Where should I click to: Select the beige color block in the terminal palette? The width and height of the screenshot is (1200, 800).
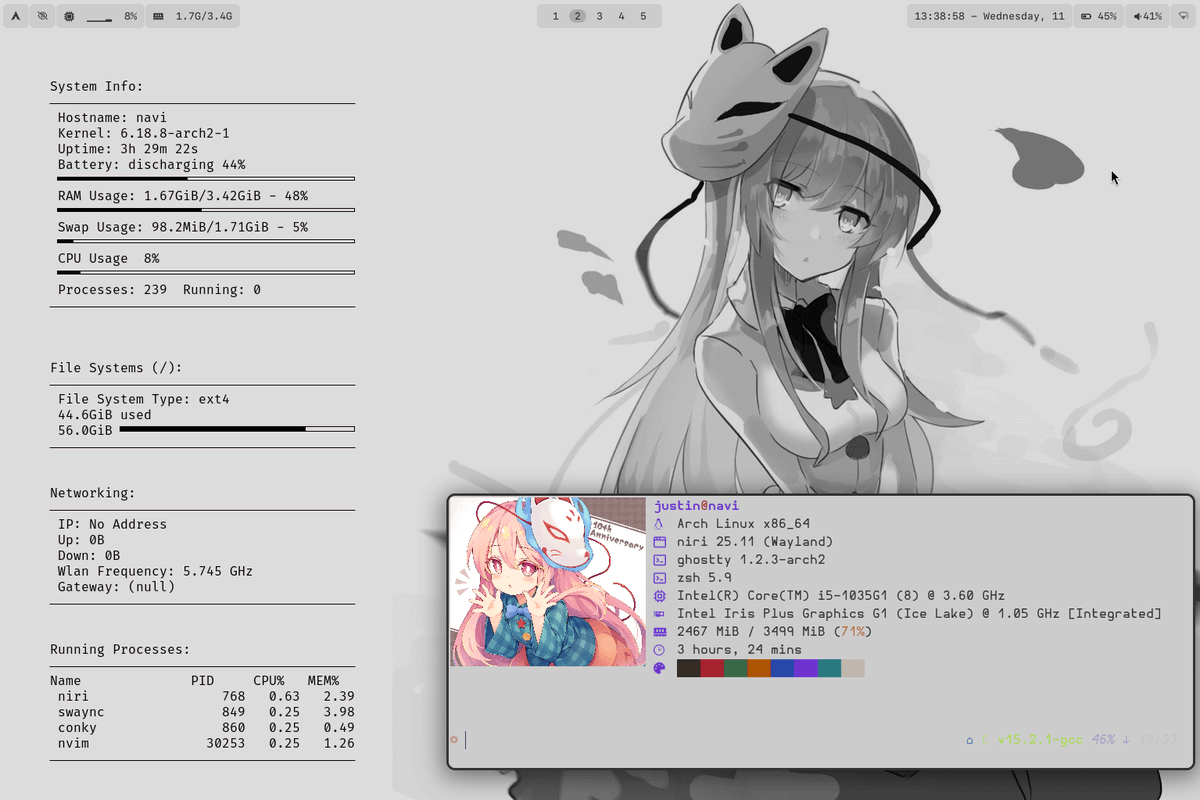[x=853, y=668]
